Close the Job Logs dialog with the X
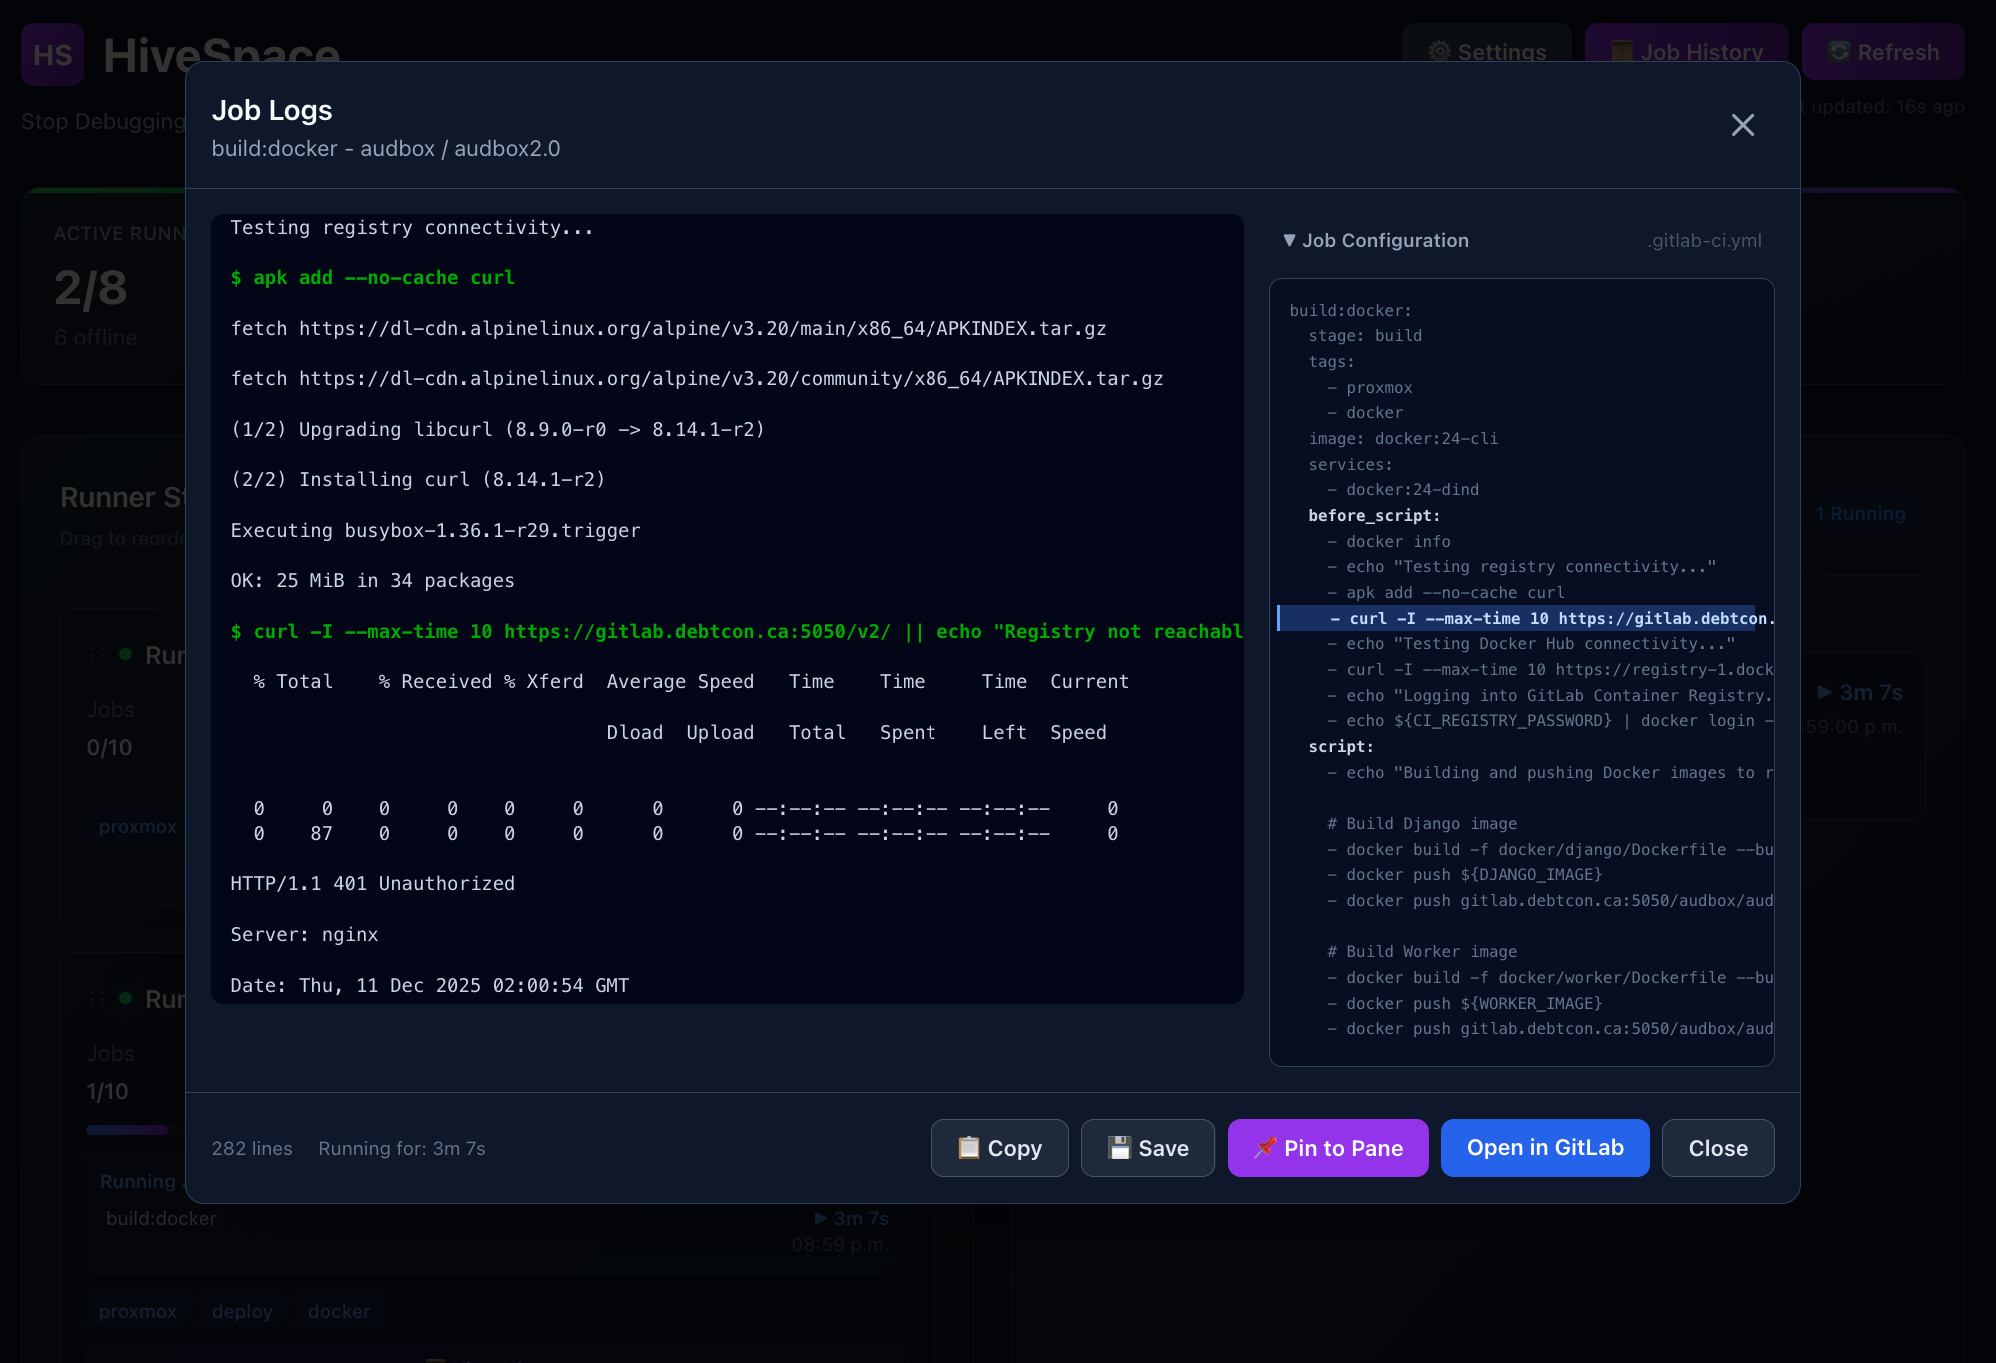The image size is (1996, 1363). (1742, 125)
